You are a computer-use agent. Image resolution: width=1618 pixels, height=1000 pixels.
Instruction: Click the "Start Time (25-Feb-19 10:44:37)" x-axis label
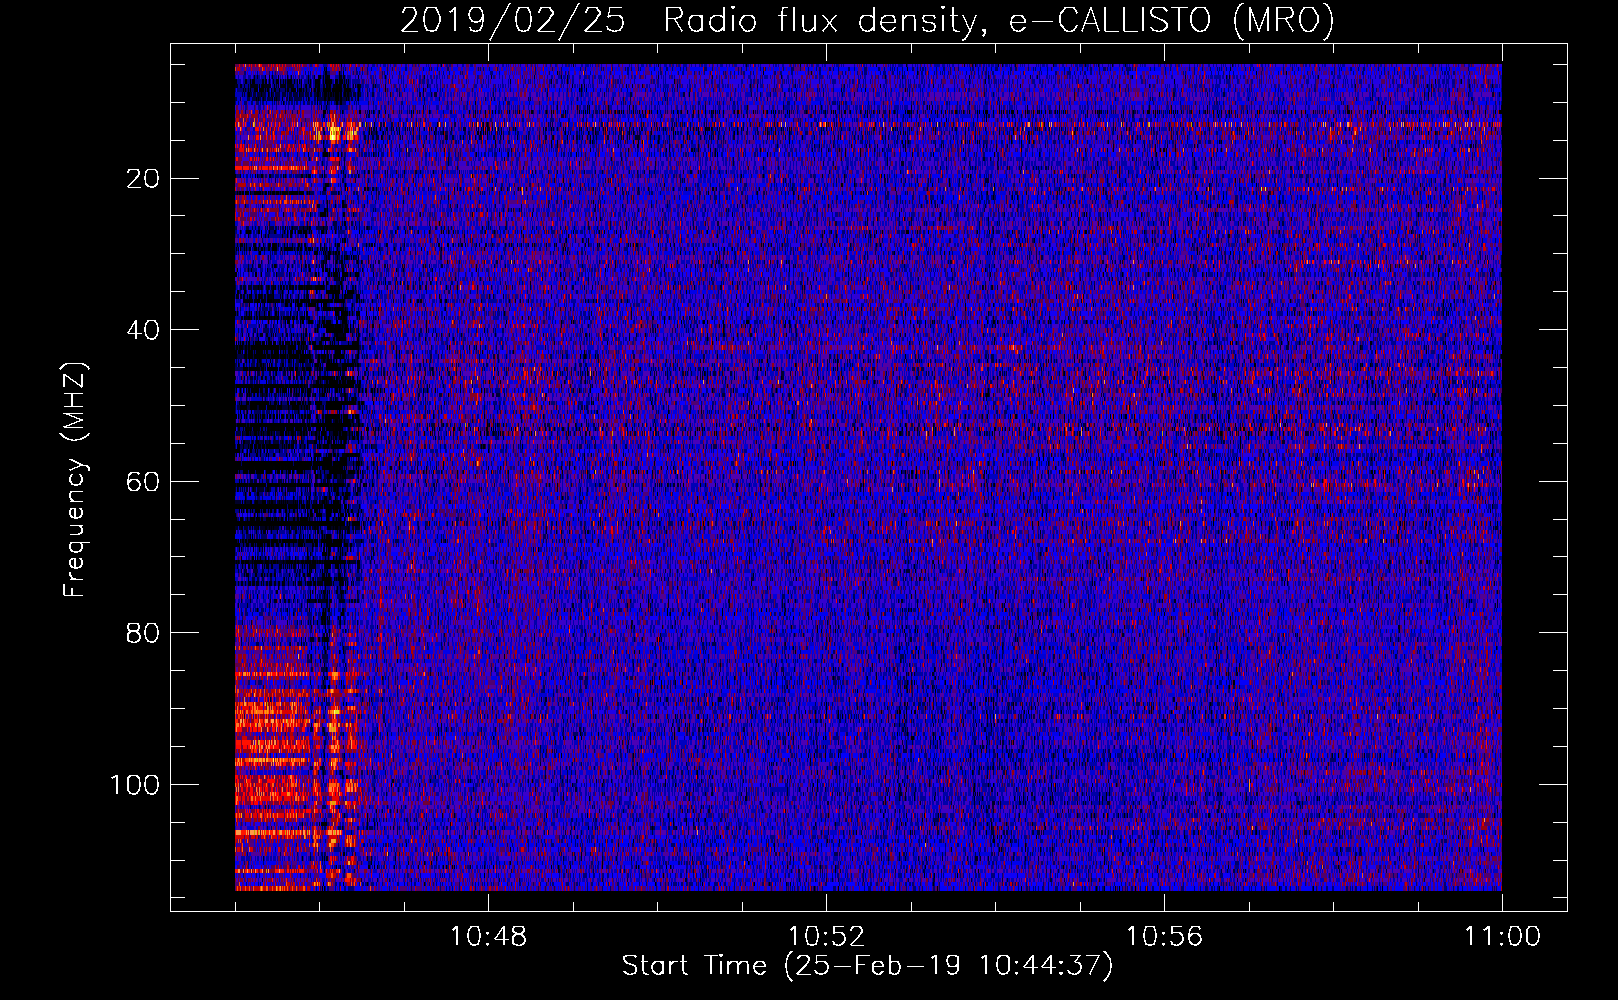[867, 966]
